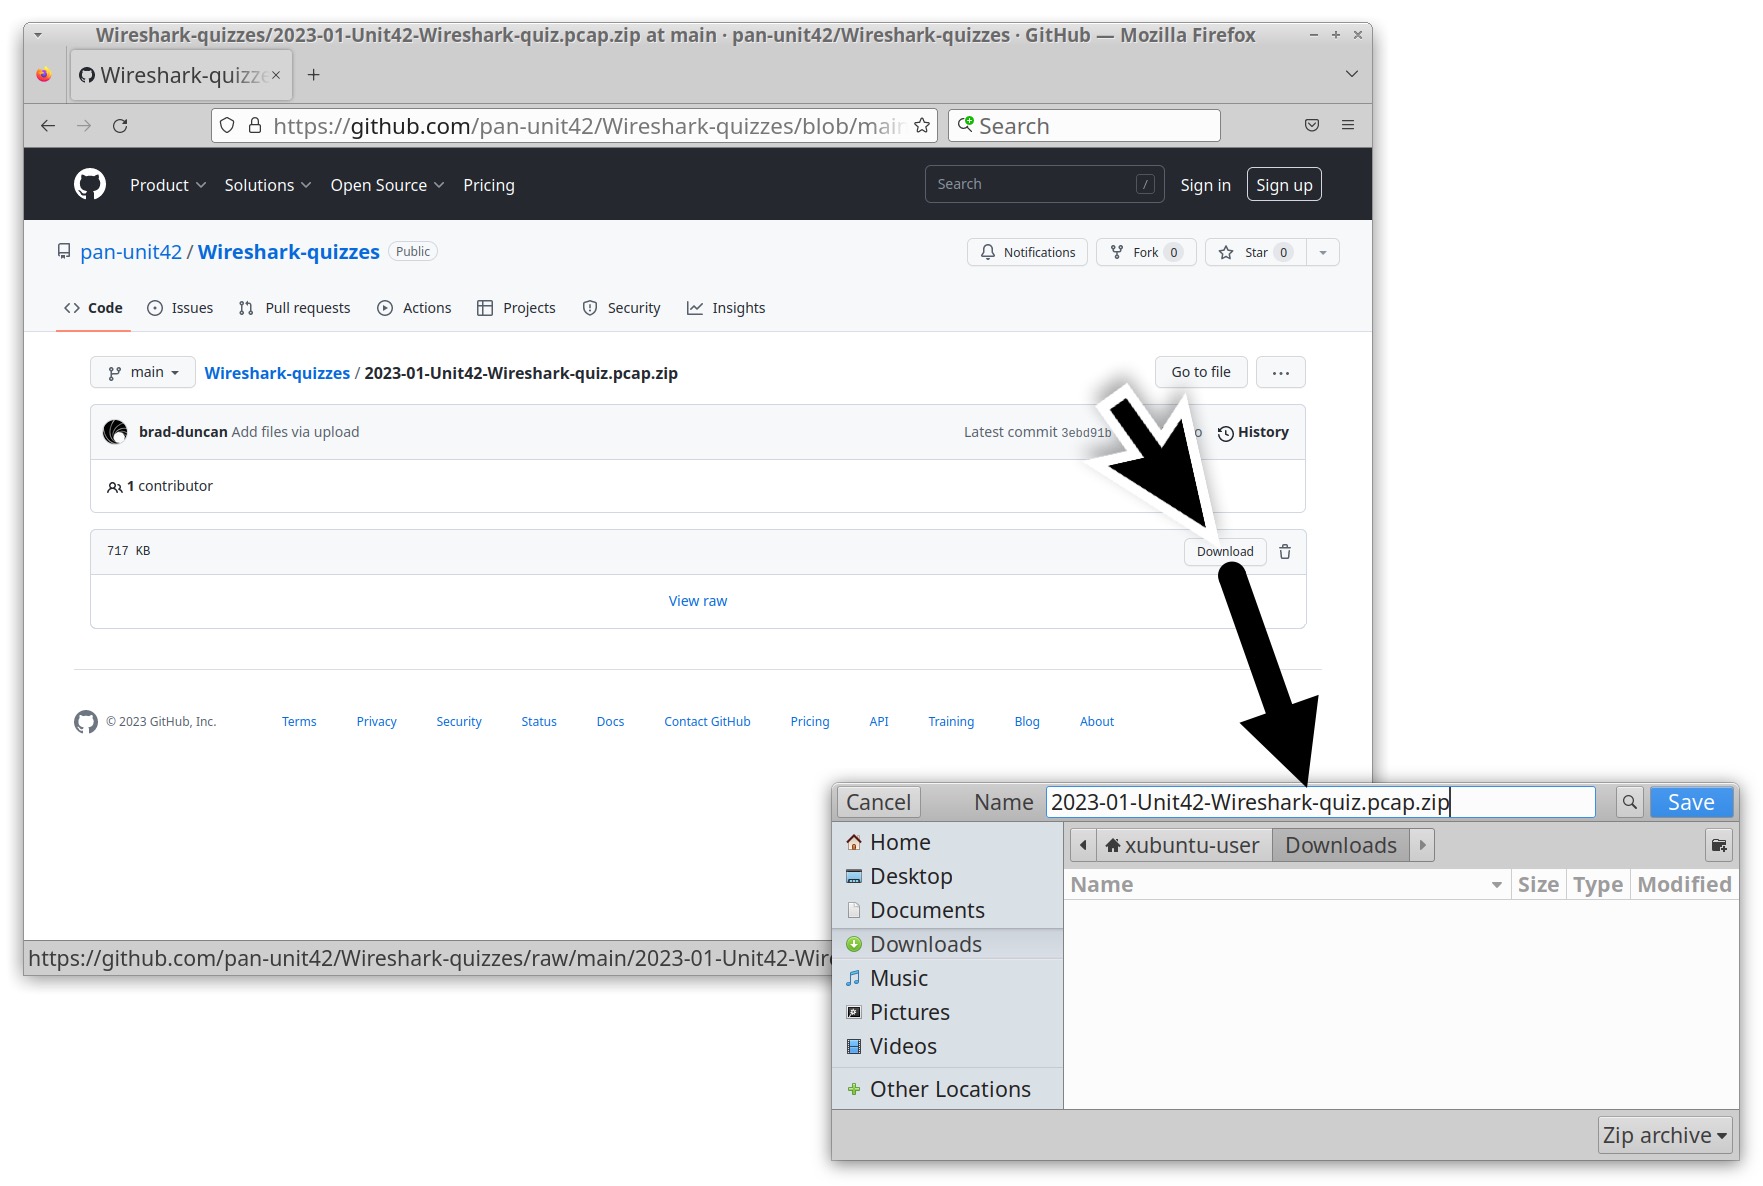Click the Notifications button
This screenshot has width=1763, height=1186.
(x=1027, y=252)
